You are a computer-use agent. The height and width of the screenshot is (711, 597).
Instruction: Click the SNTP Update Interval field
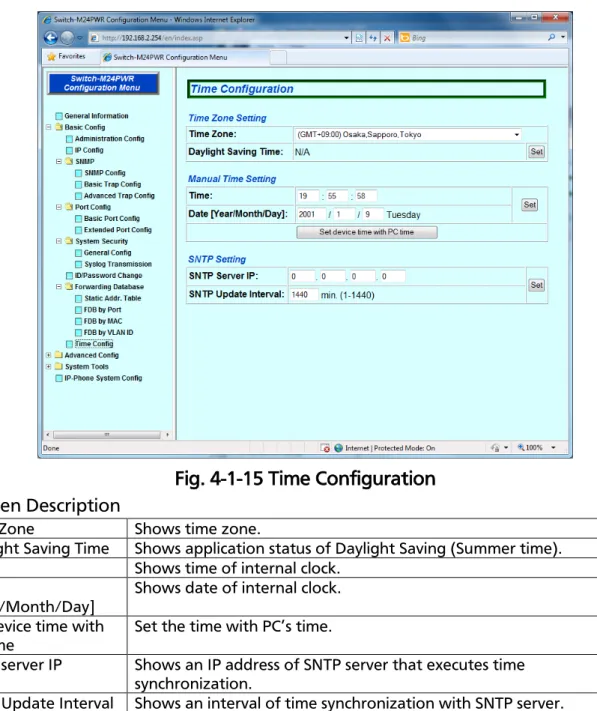(x=303, y=295)
